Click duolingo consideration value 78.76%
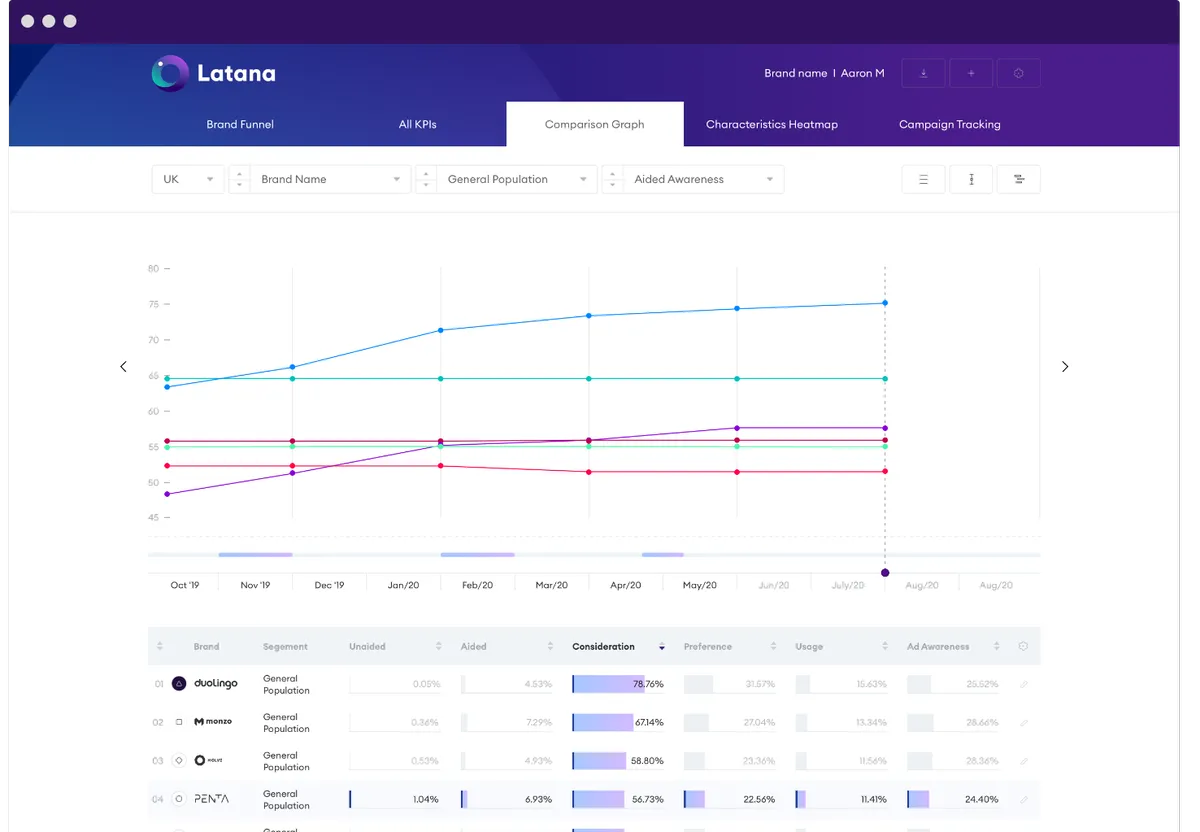This screenshot has height=832, width=1200. 648,685
